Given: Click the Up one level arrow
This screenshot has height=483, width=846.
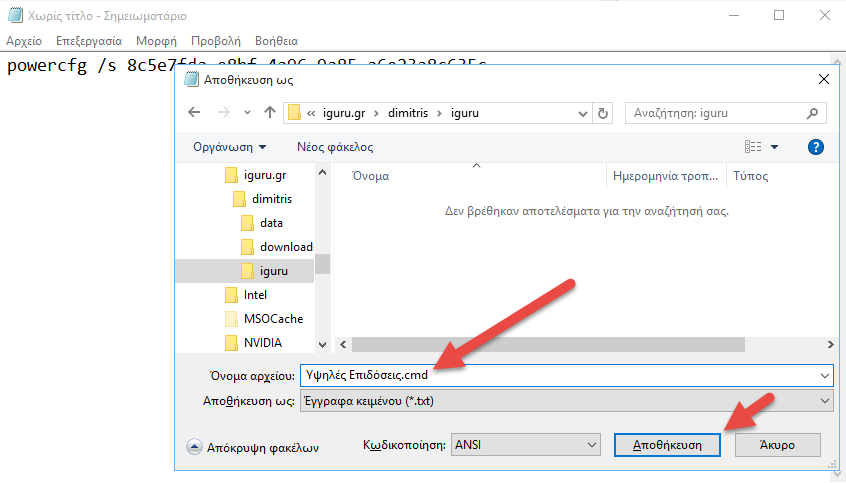Looking at the screenshot, I should [269, 113].
